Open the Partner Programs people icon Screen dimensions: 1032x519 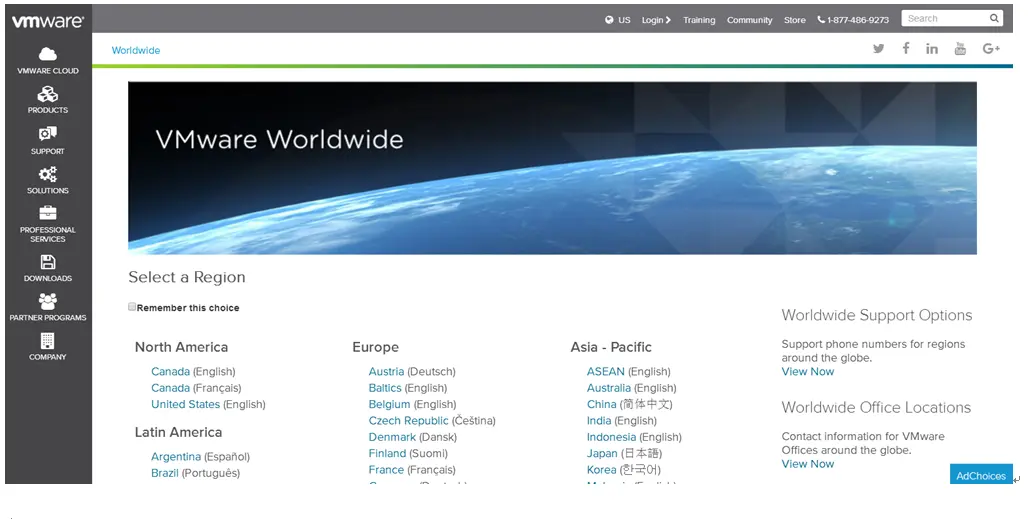[x=47, y=301]
